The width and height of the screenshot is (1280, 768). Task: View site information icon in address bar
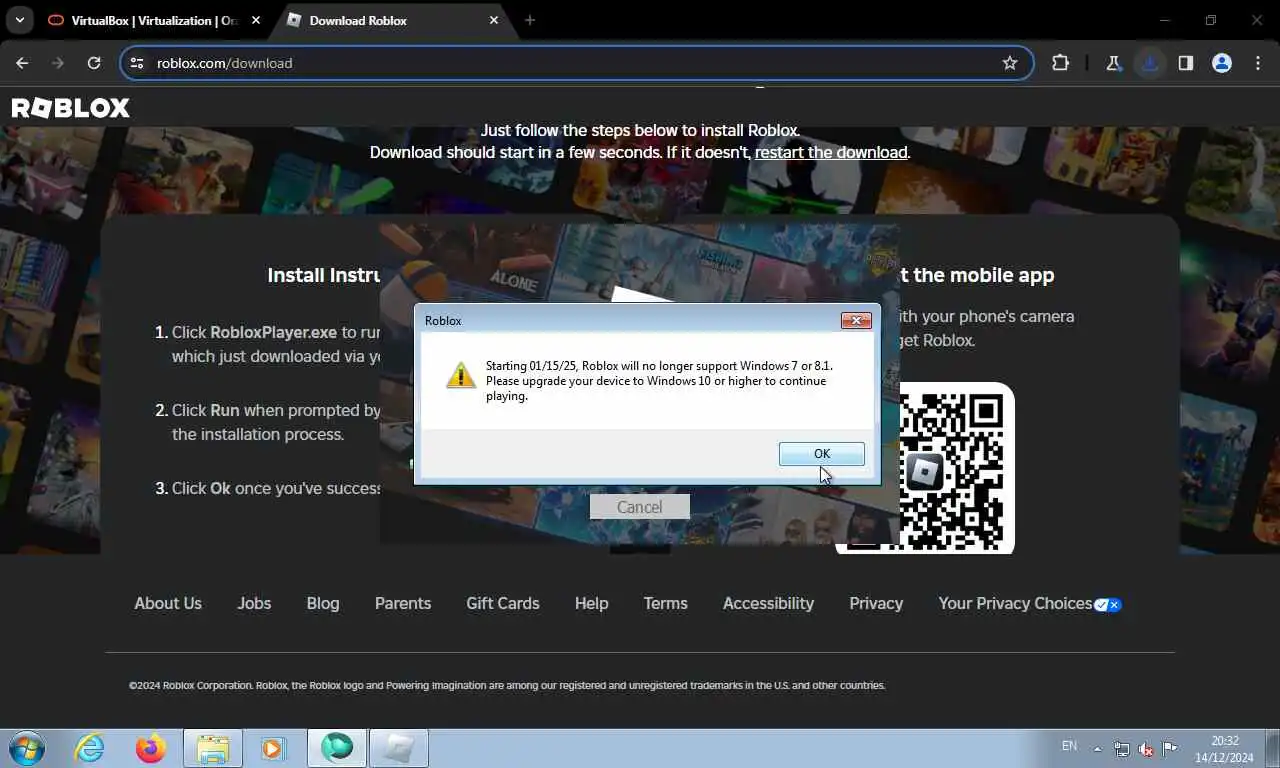click(x=138, y=63)
